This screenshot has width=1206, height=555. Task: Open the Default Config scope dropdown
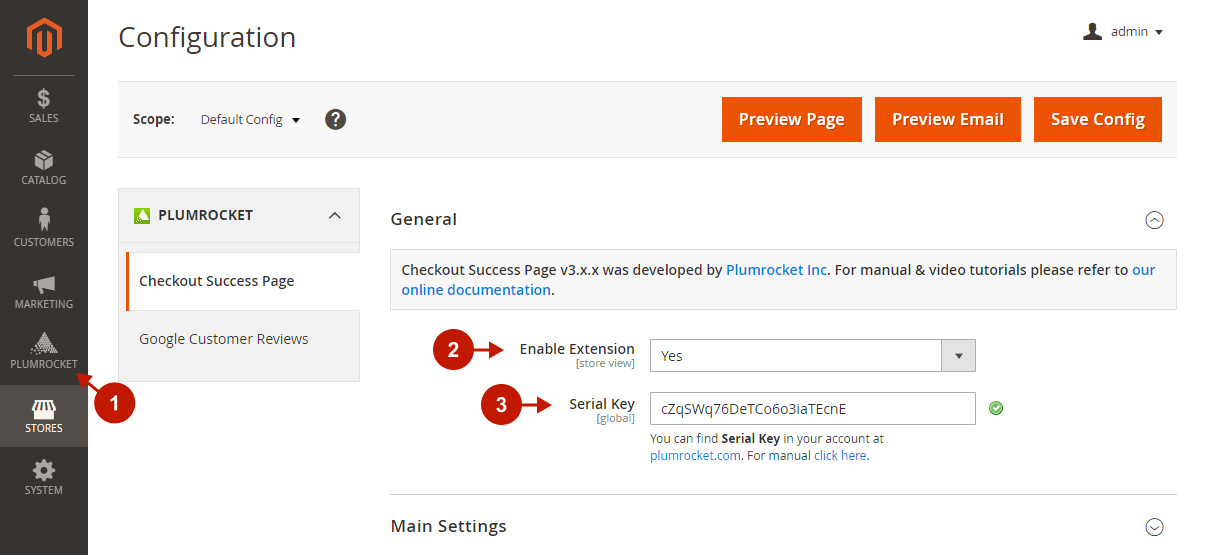[x=250, y=119]
